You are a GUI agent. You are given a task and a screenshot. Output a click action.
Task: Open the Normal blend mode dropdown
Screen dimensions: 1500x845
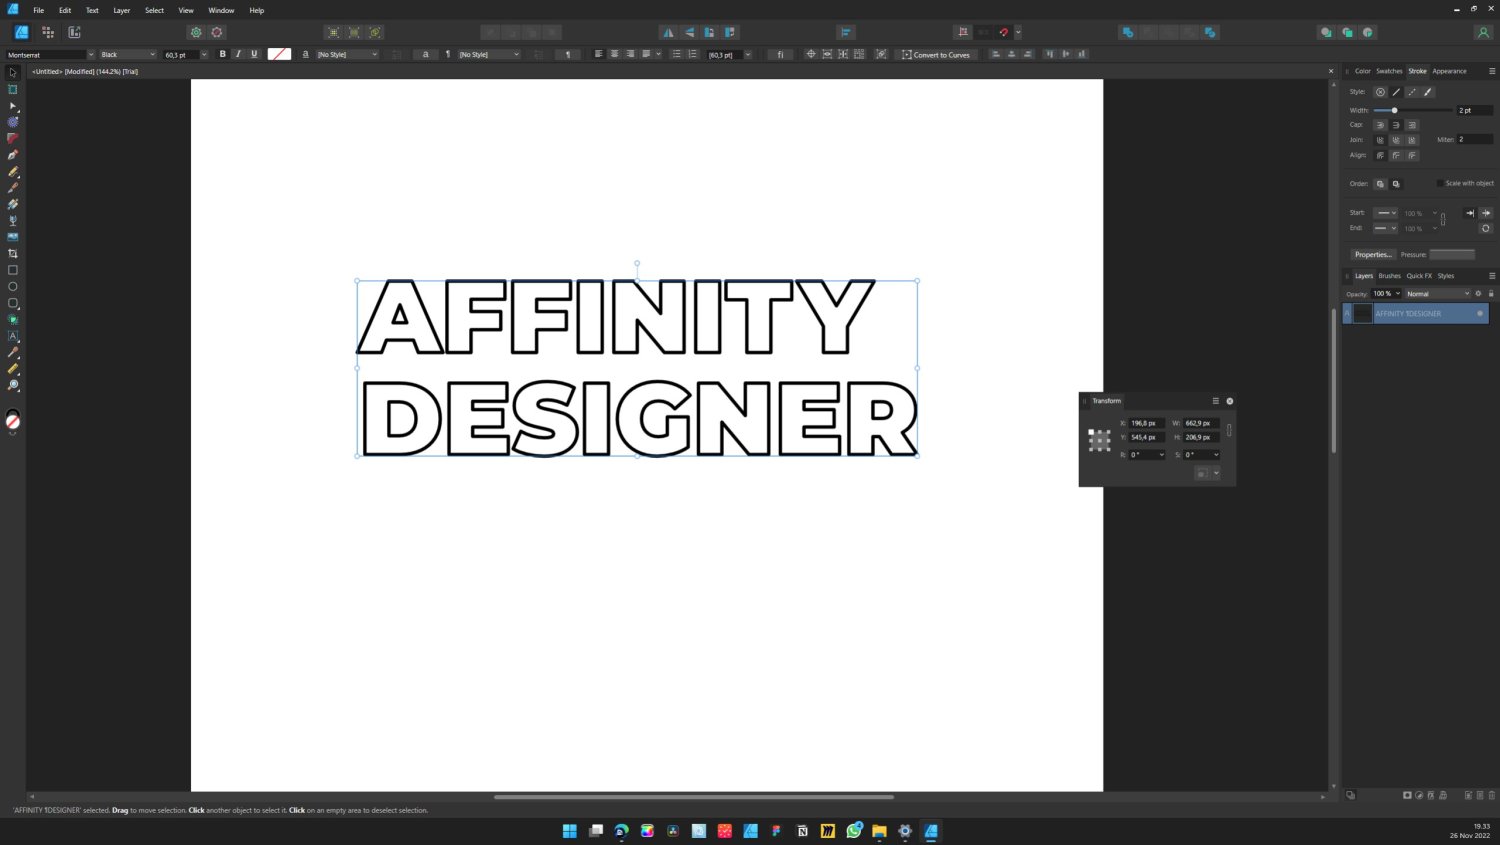pyautogui.click(x=1438, y=293)
